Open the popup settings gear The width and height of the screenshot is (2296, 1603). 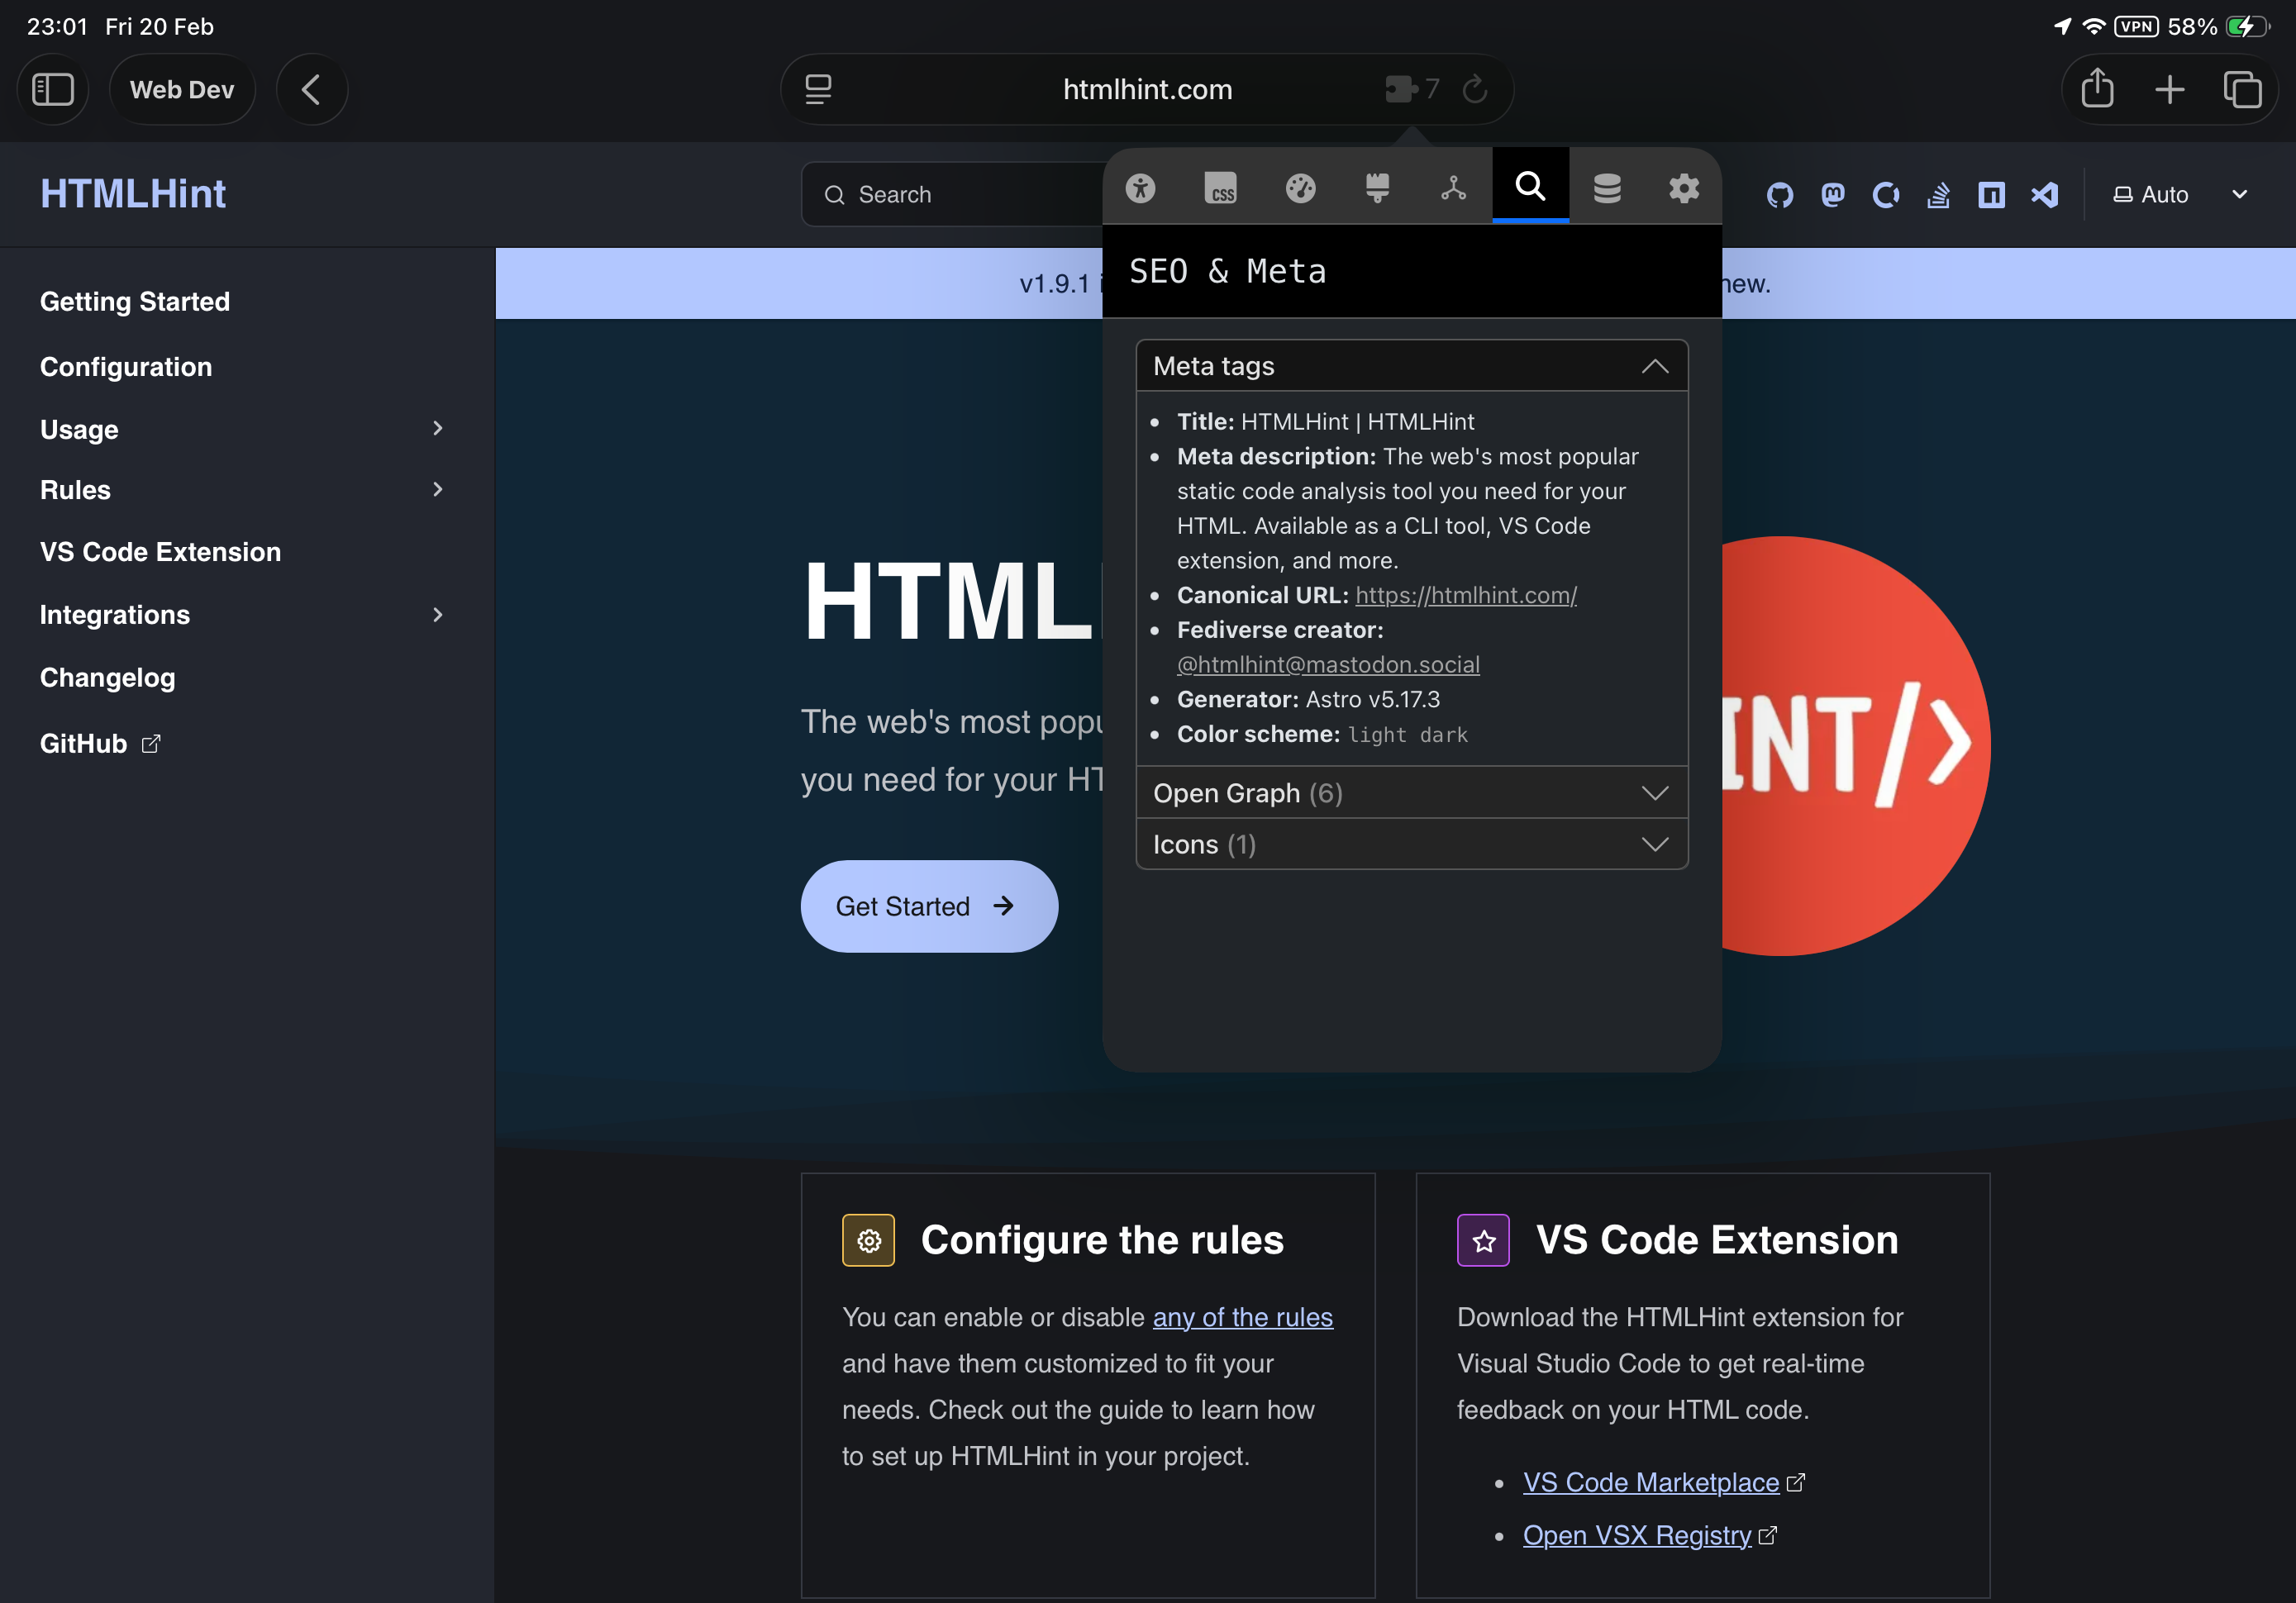pyautogui.click(x=1684, y=187)
